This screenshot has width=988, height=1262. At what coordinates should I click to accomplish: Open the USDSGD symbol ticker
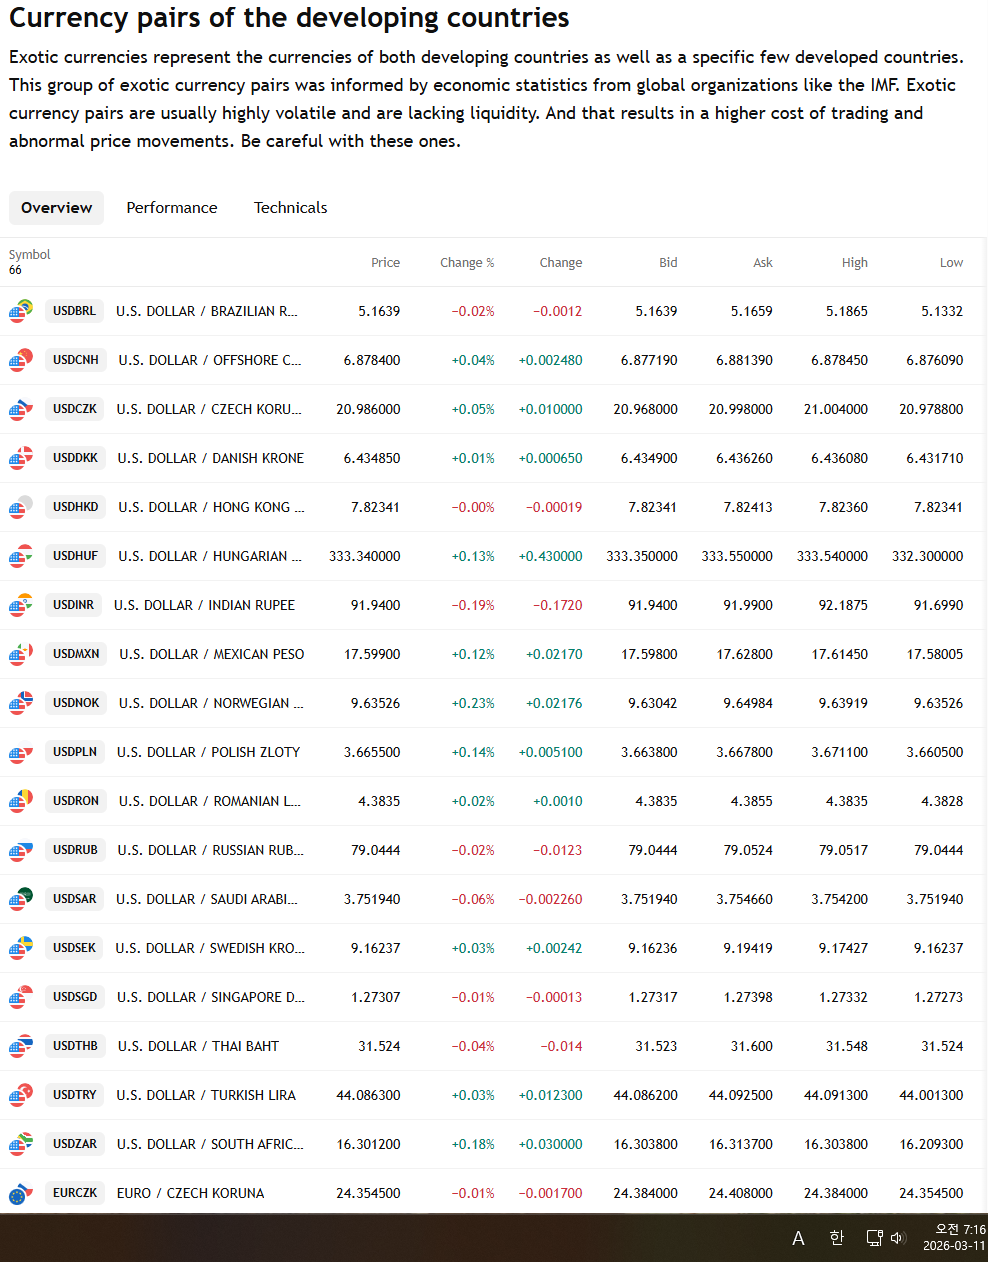(x=75, y=997)
